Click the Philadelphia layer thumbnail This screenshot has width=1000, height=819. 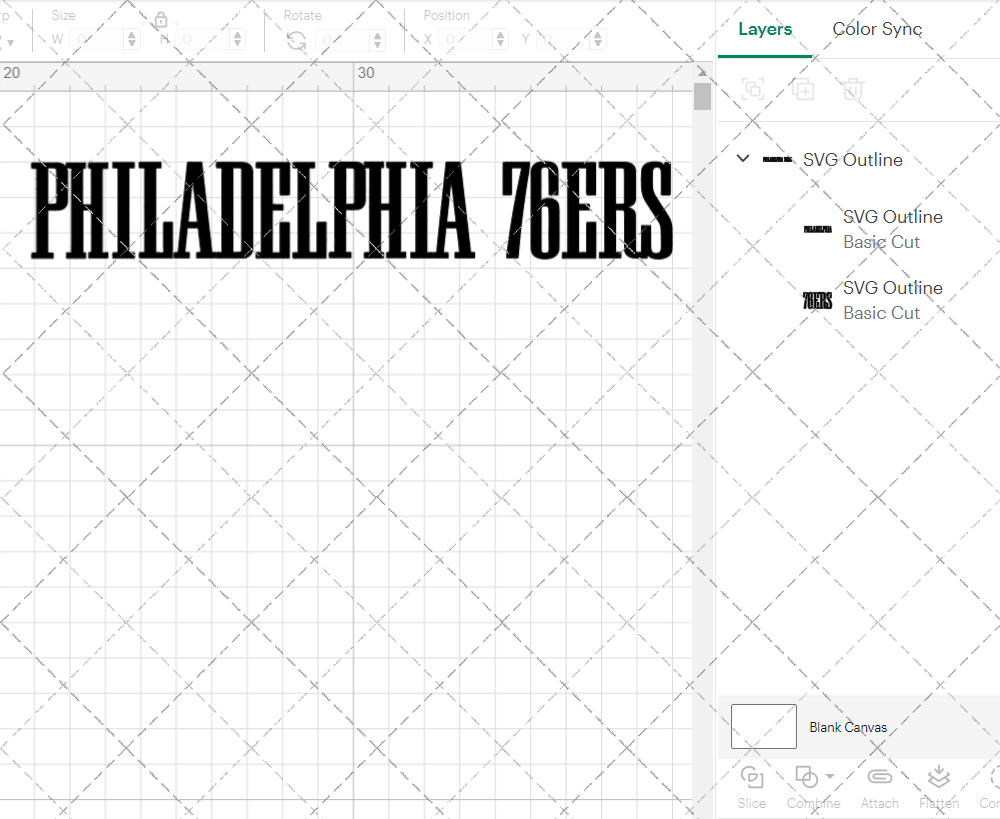(x=818, y=230)
